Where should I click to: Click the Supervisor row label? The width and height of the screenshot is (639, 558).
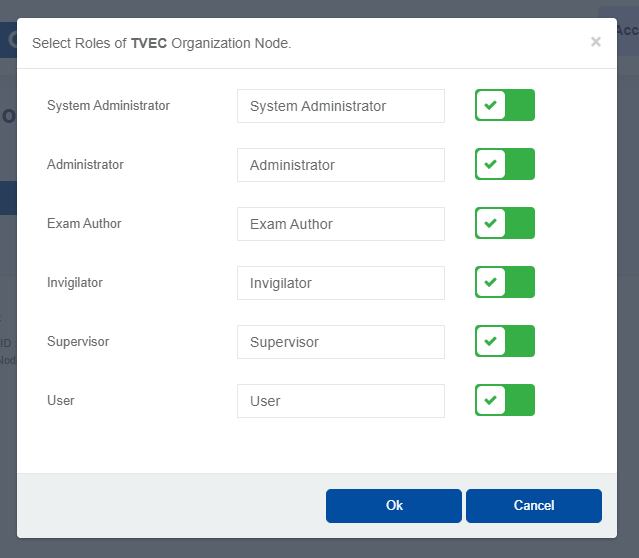point(78,341)
